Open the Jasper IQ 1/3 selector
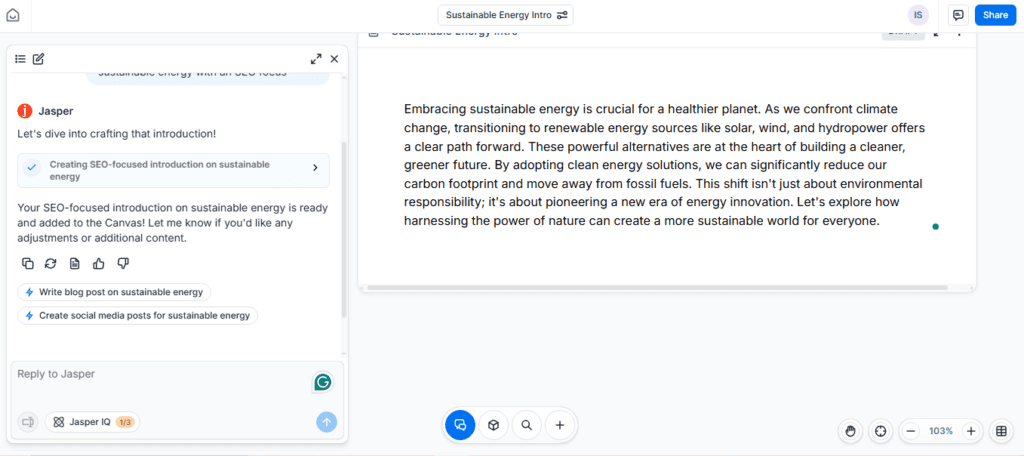This screenshot has height=456, width=1024. [x=93, y=422]
